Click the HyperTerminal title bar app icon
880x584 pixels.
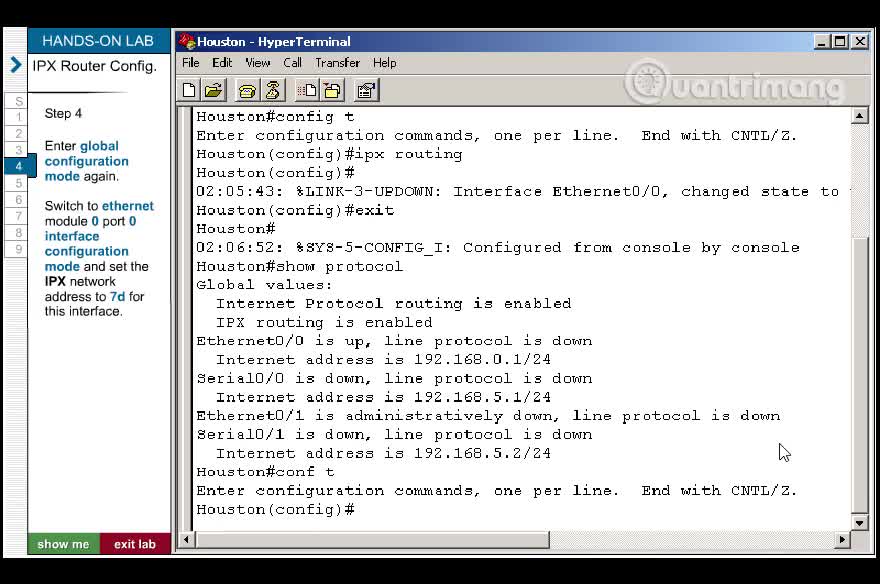click(187, 41)
